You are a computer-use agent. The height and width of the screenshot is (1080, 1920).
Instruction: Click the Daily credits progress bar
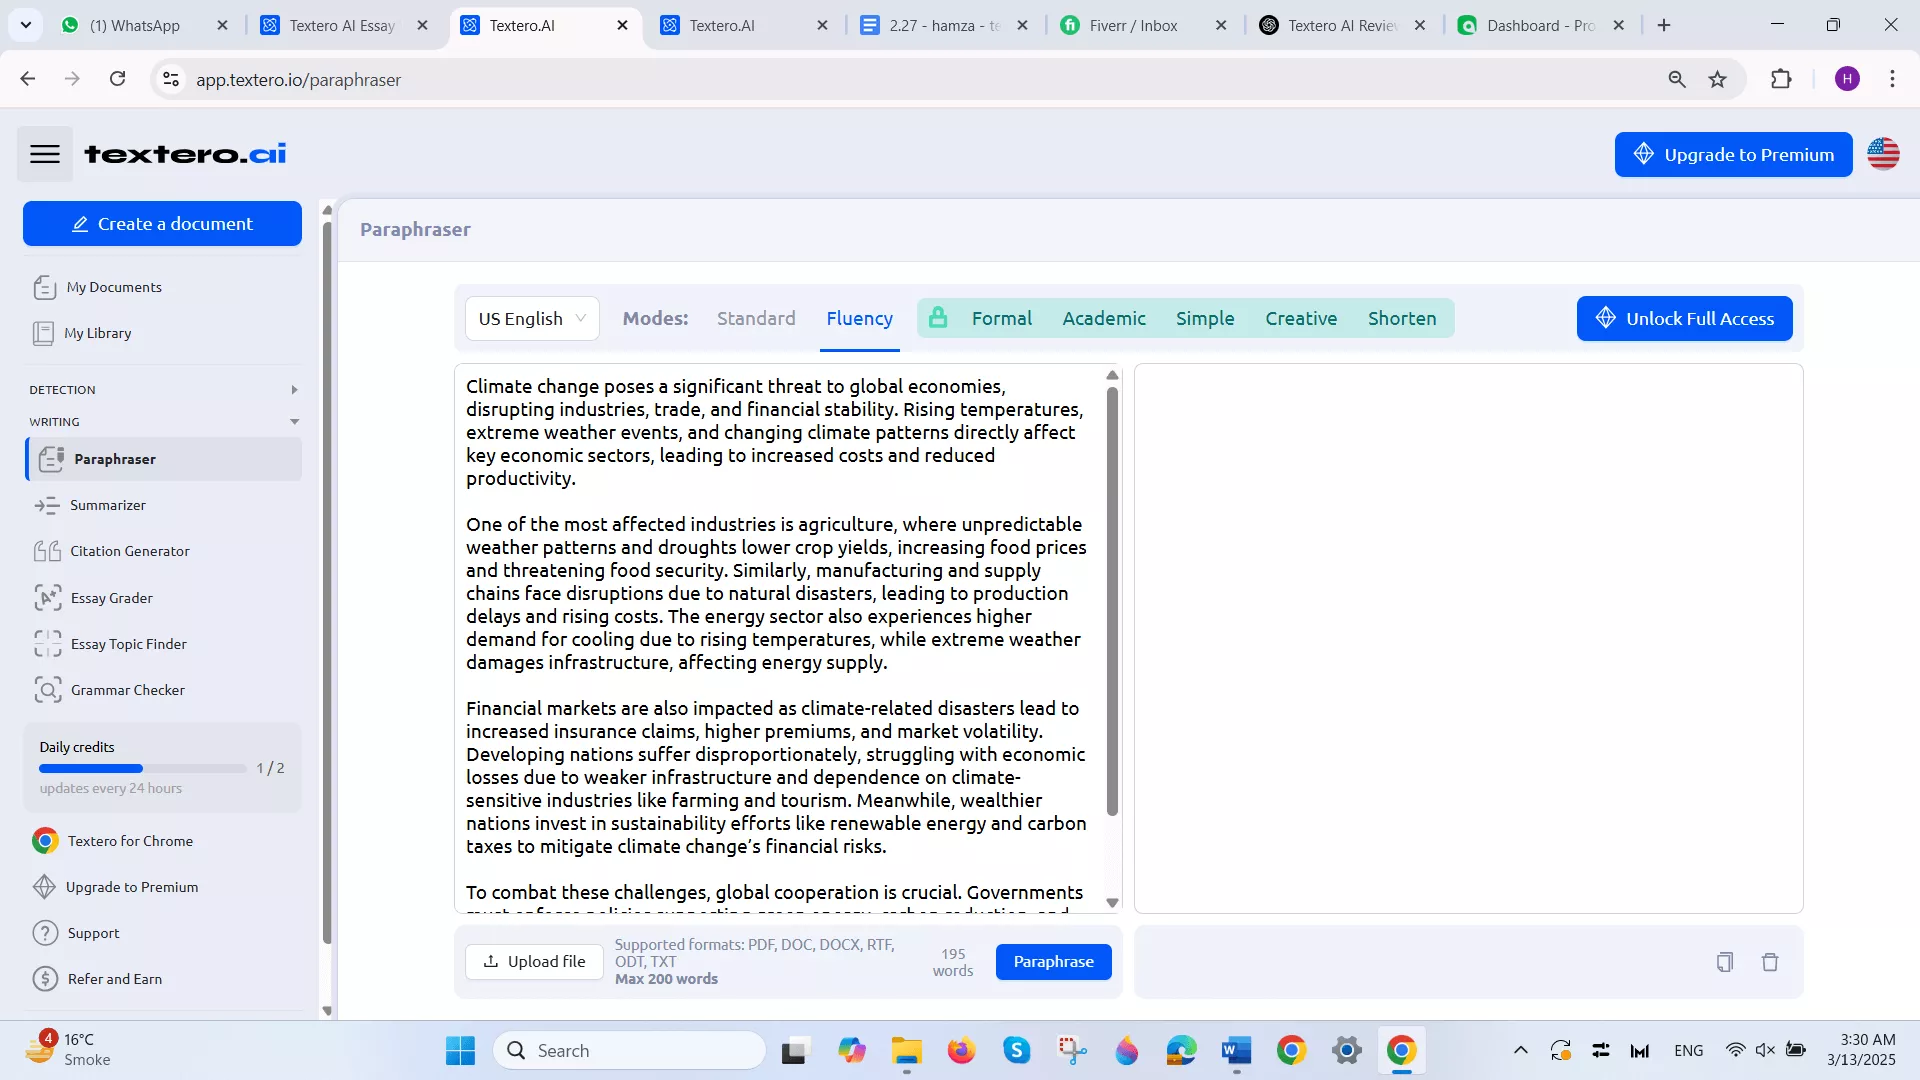(142, 768)
